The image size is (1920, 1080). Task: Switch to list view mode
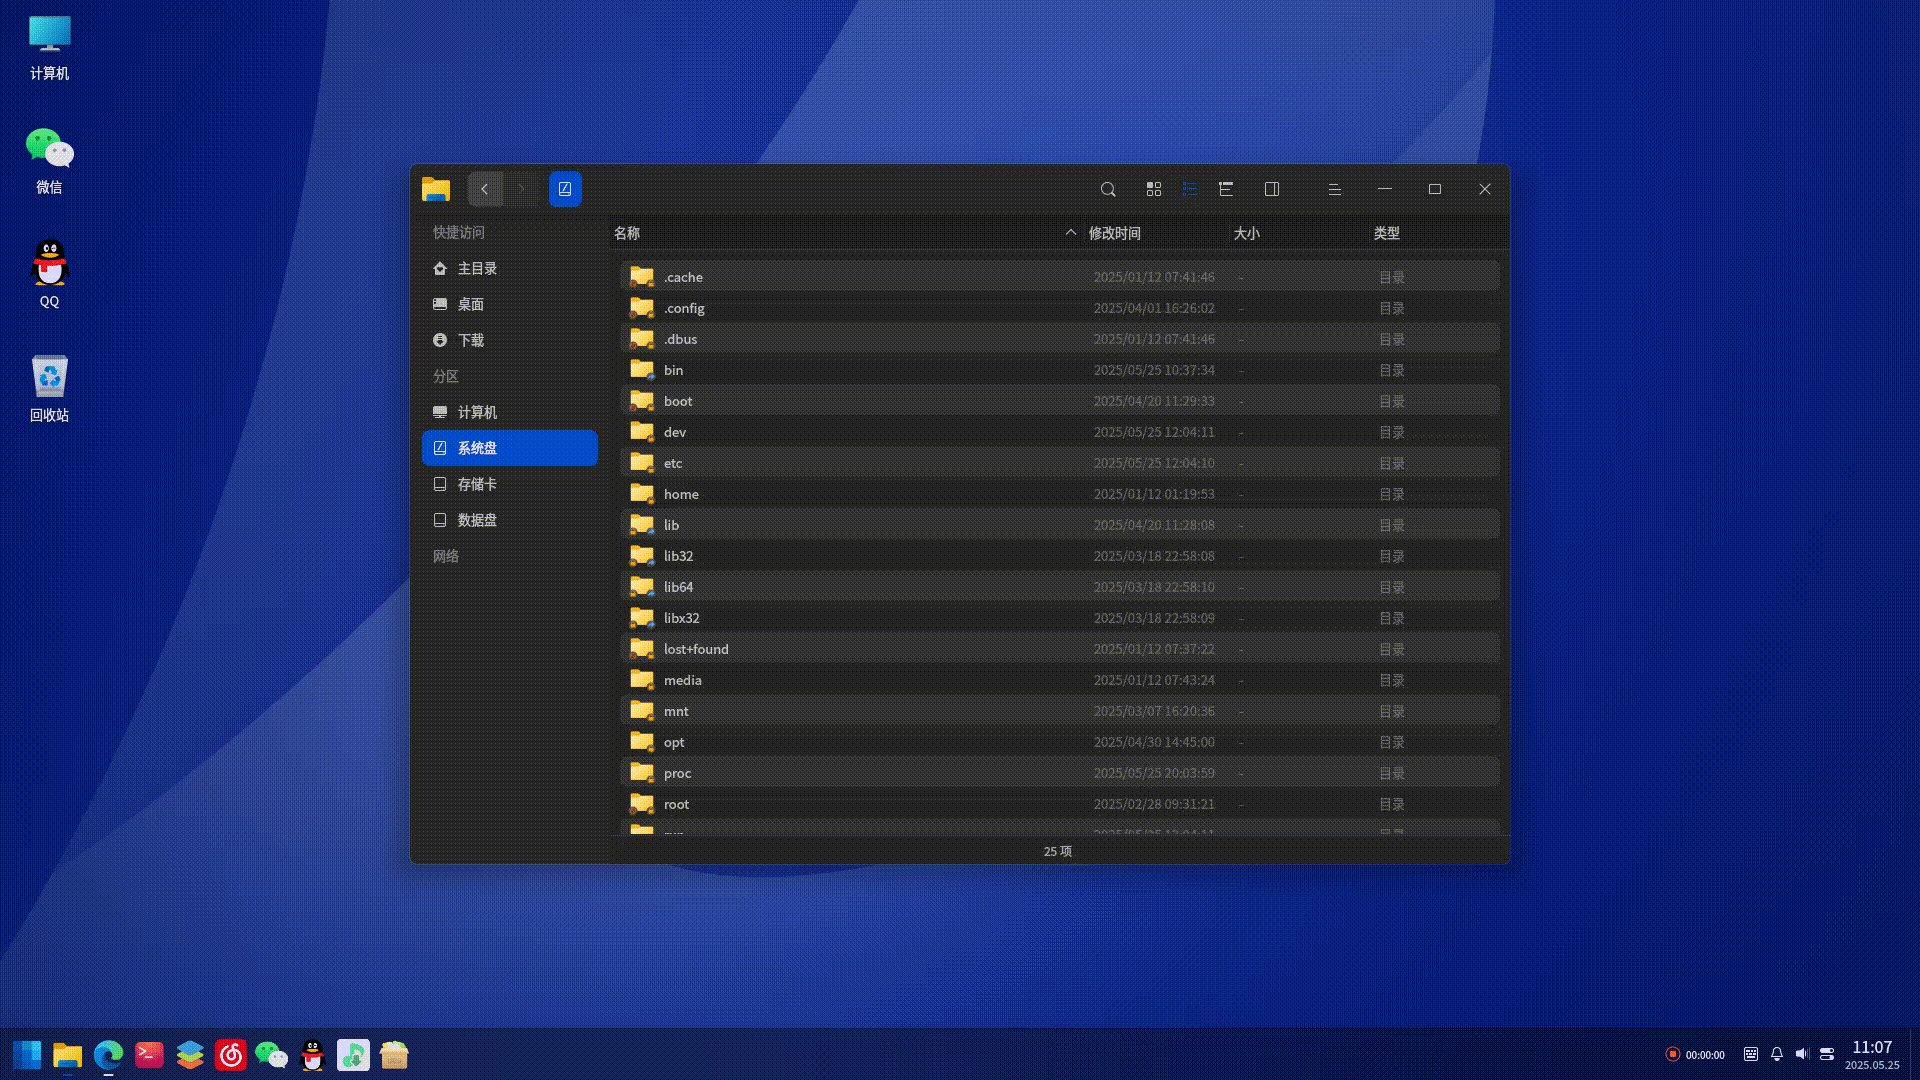tap(1190, 189)
